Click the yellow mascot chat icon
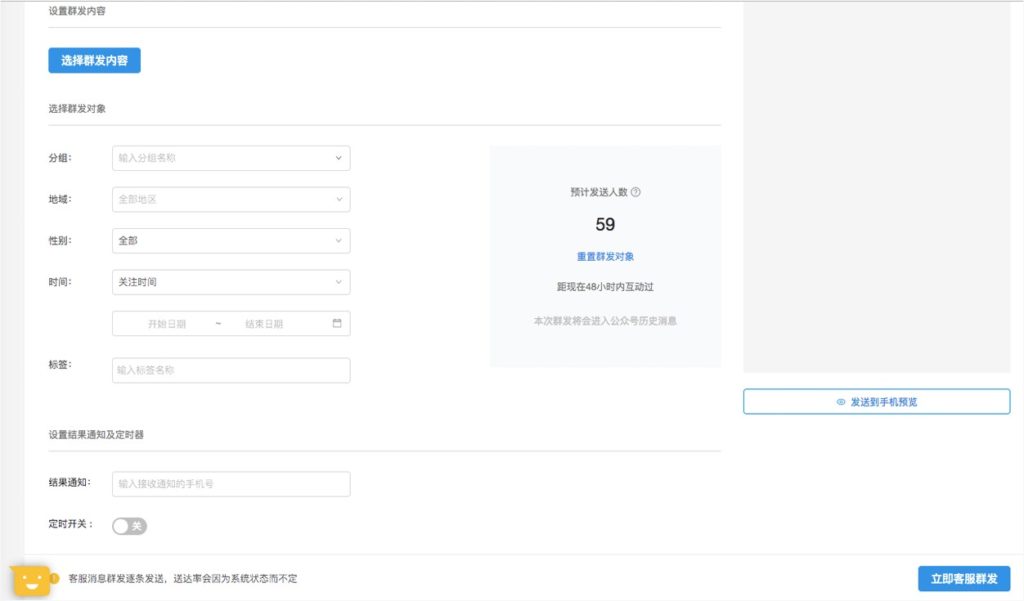The height and width of the screenshot is (601, 1024). point(31,579)
